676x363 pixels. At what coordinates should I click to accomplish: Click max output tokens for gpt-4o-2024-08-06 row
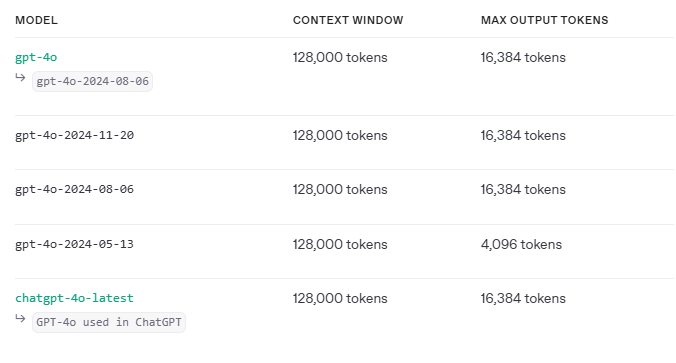(523, 189)
